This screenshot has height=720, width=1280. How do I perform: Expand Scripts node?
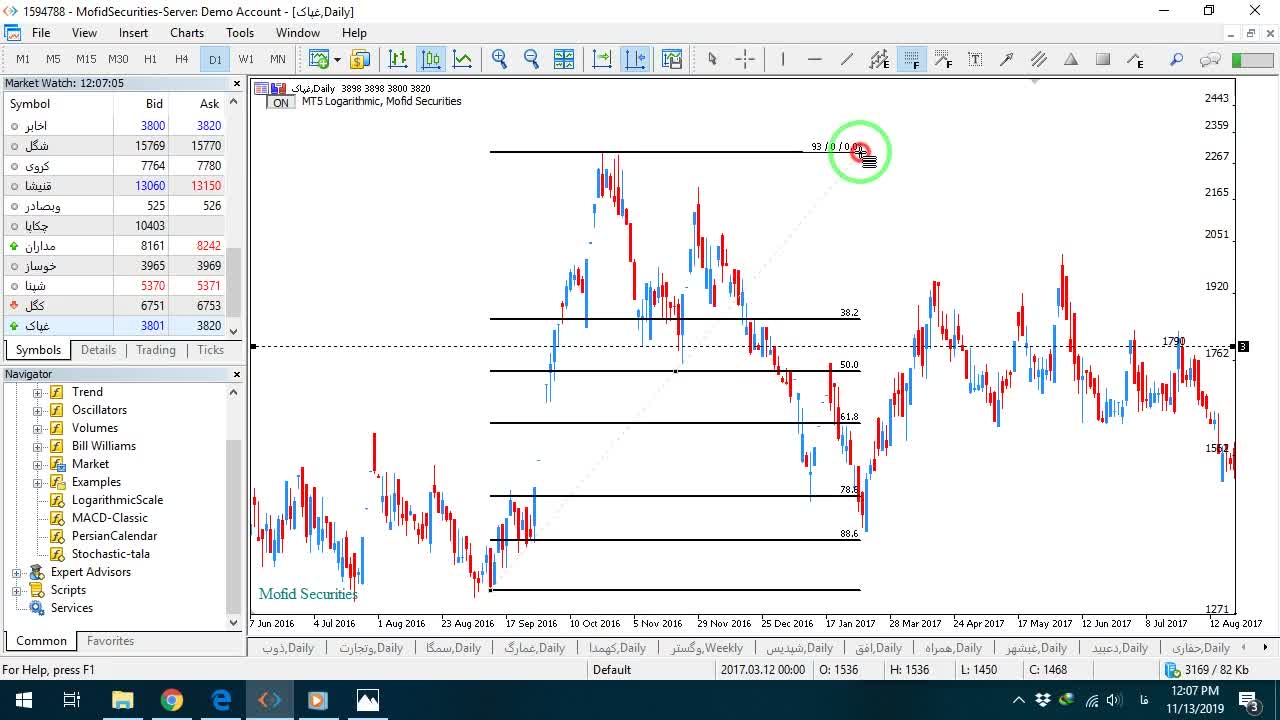[17, 590]
